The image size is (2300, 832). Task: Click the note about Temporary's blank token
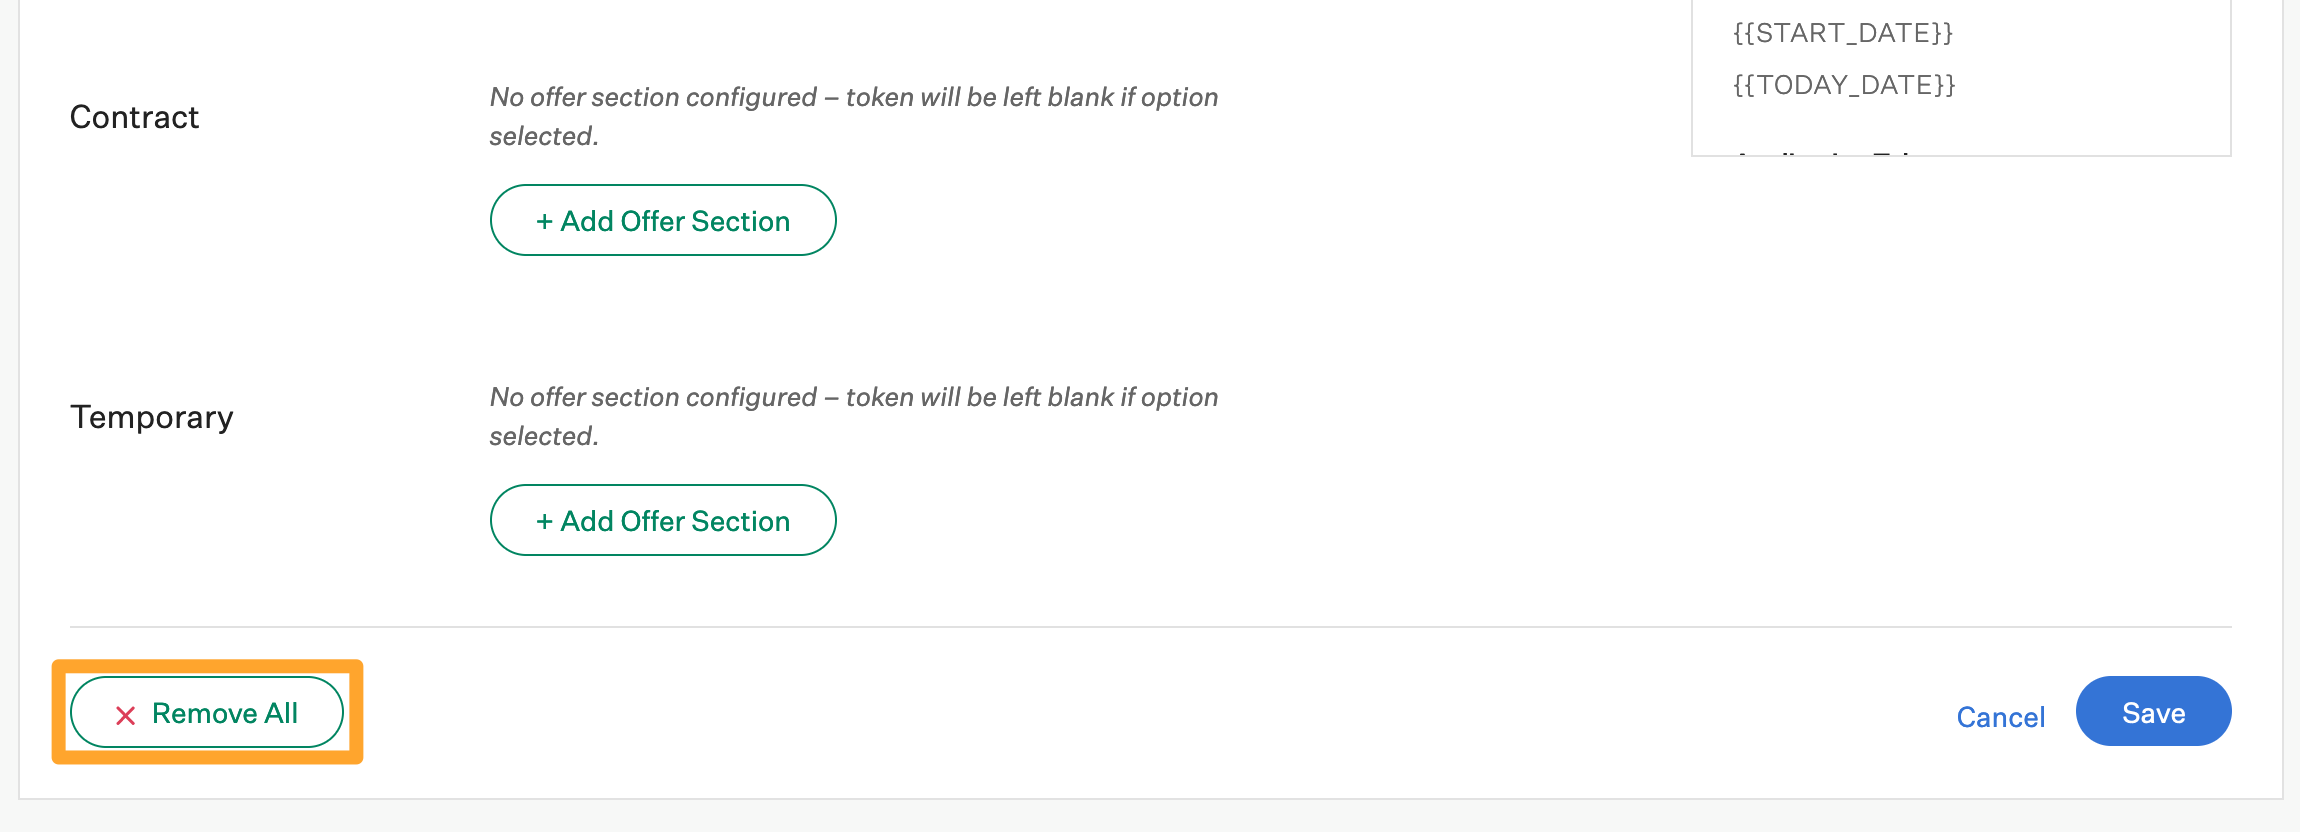click(854, 416)
